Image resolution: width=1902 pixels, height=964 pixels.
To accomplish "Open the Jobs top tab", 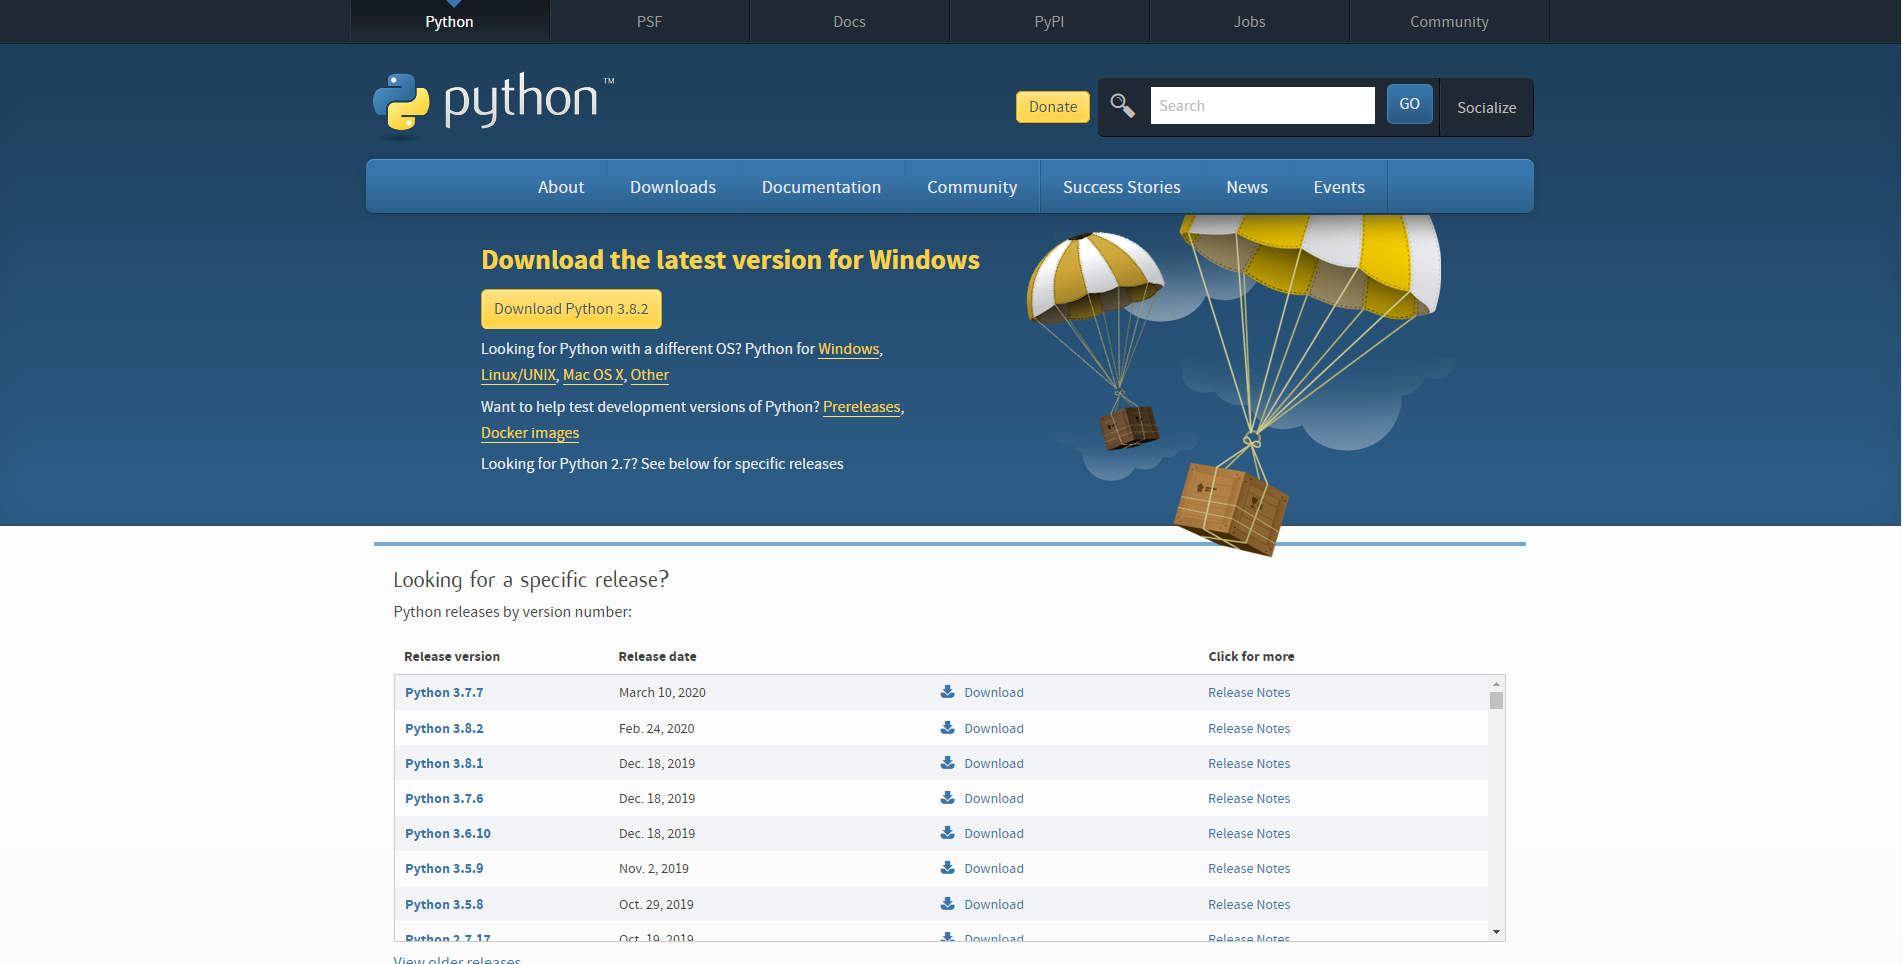I will click(x=1250, y=21).
